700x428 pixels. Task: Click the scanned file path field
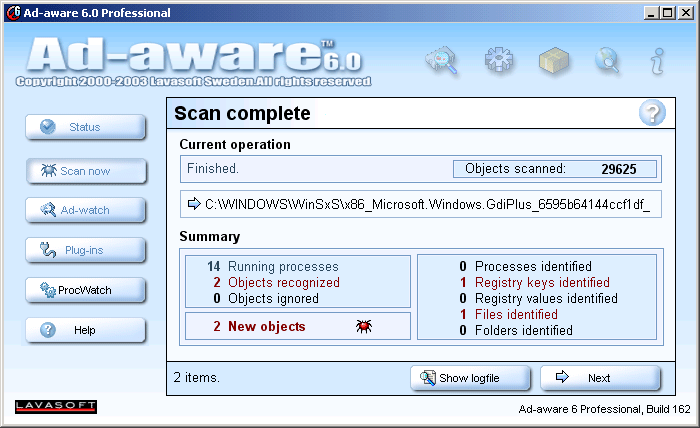[x=421, y=204]
